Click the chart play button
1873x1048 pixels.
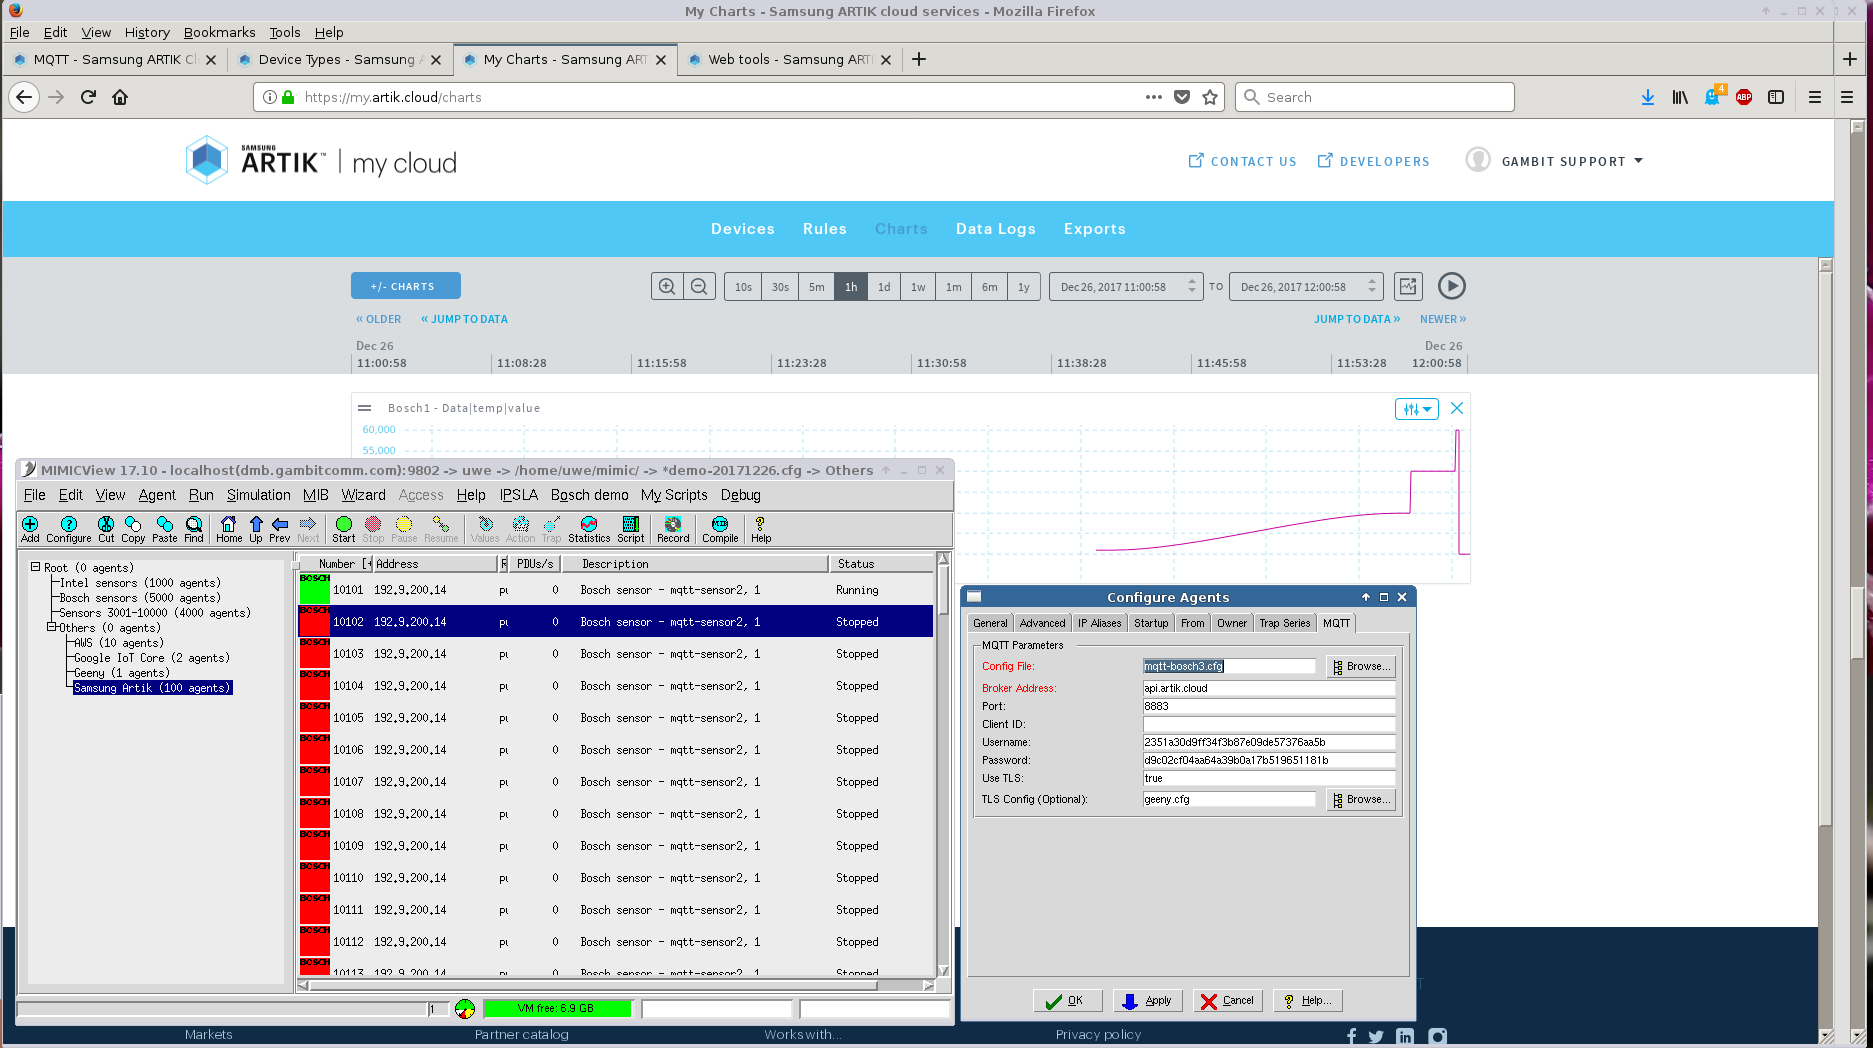tap(1451, 286)
